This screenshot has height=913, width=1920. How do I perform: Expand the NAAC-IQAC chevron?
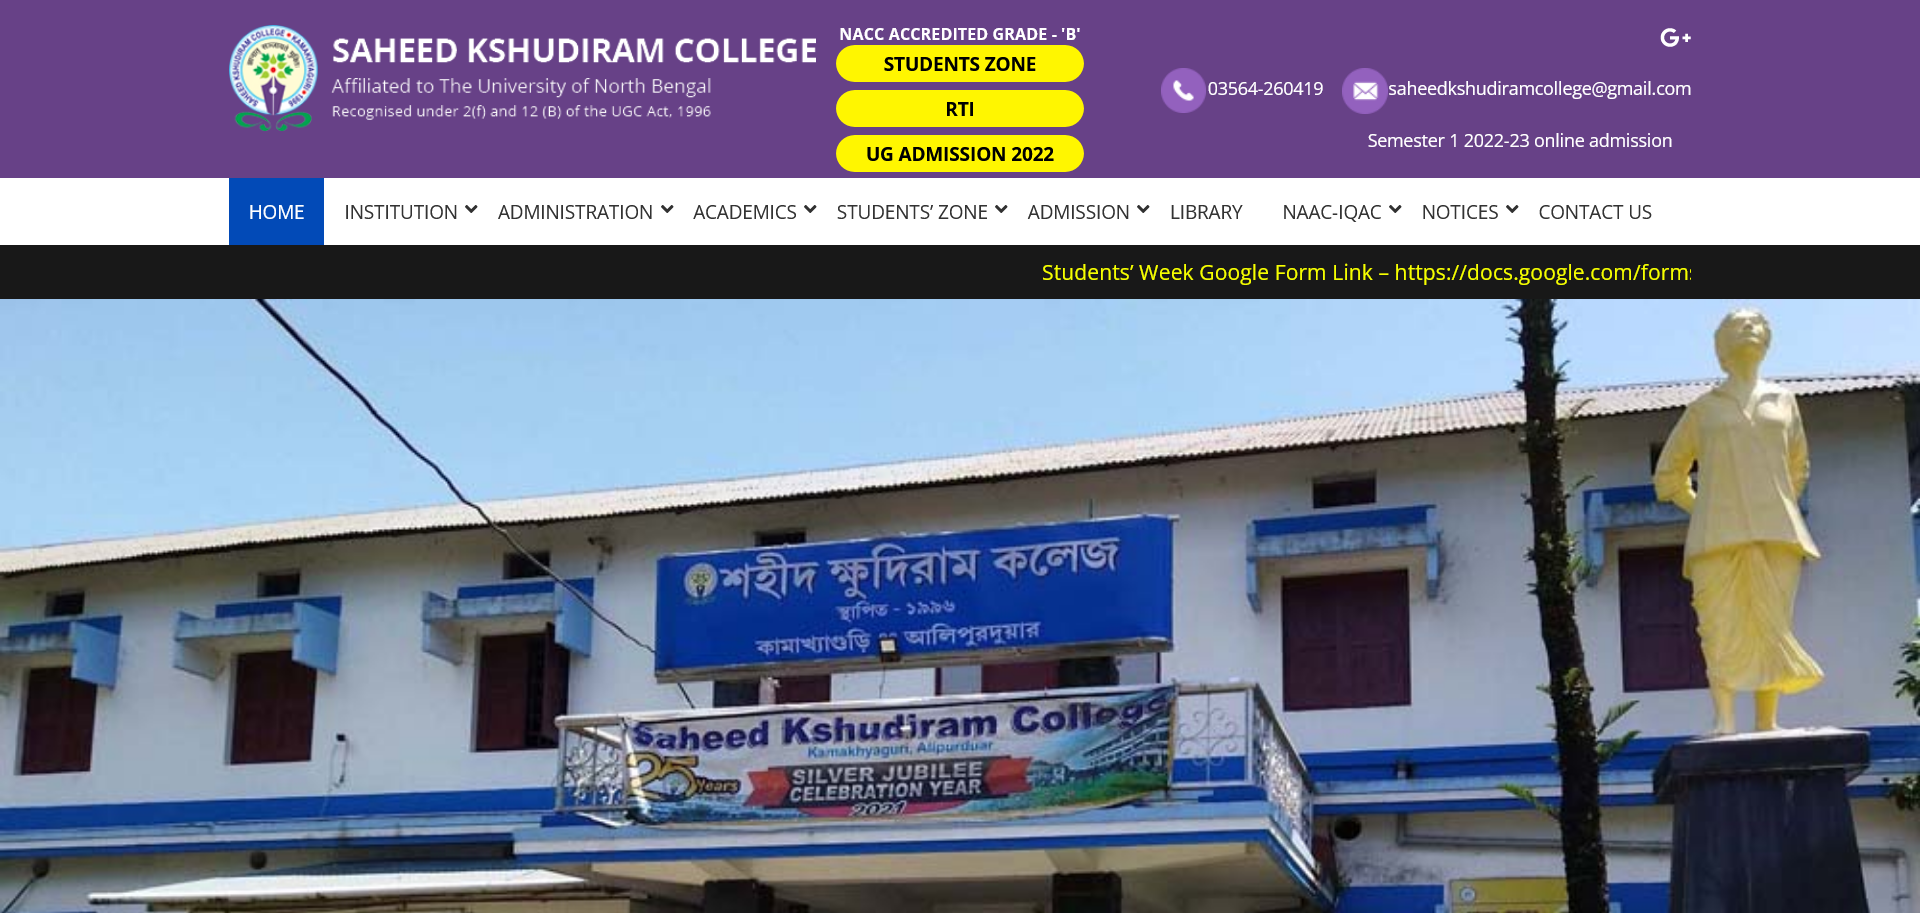[1395, 210]
